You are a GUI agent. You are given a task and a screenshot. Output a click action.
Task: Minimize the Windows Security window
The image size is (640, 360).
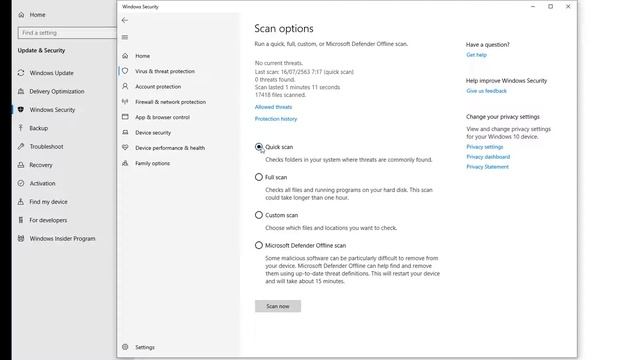pos(533,7)
